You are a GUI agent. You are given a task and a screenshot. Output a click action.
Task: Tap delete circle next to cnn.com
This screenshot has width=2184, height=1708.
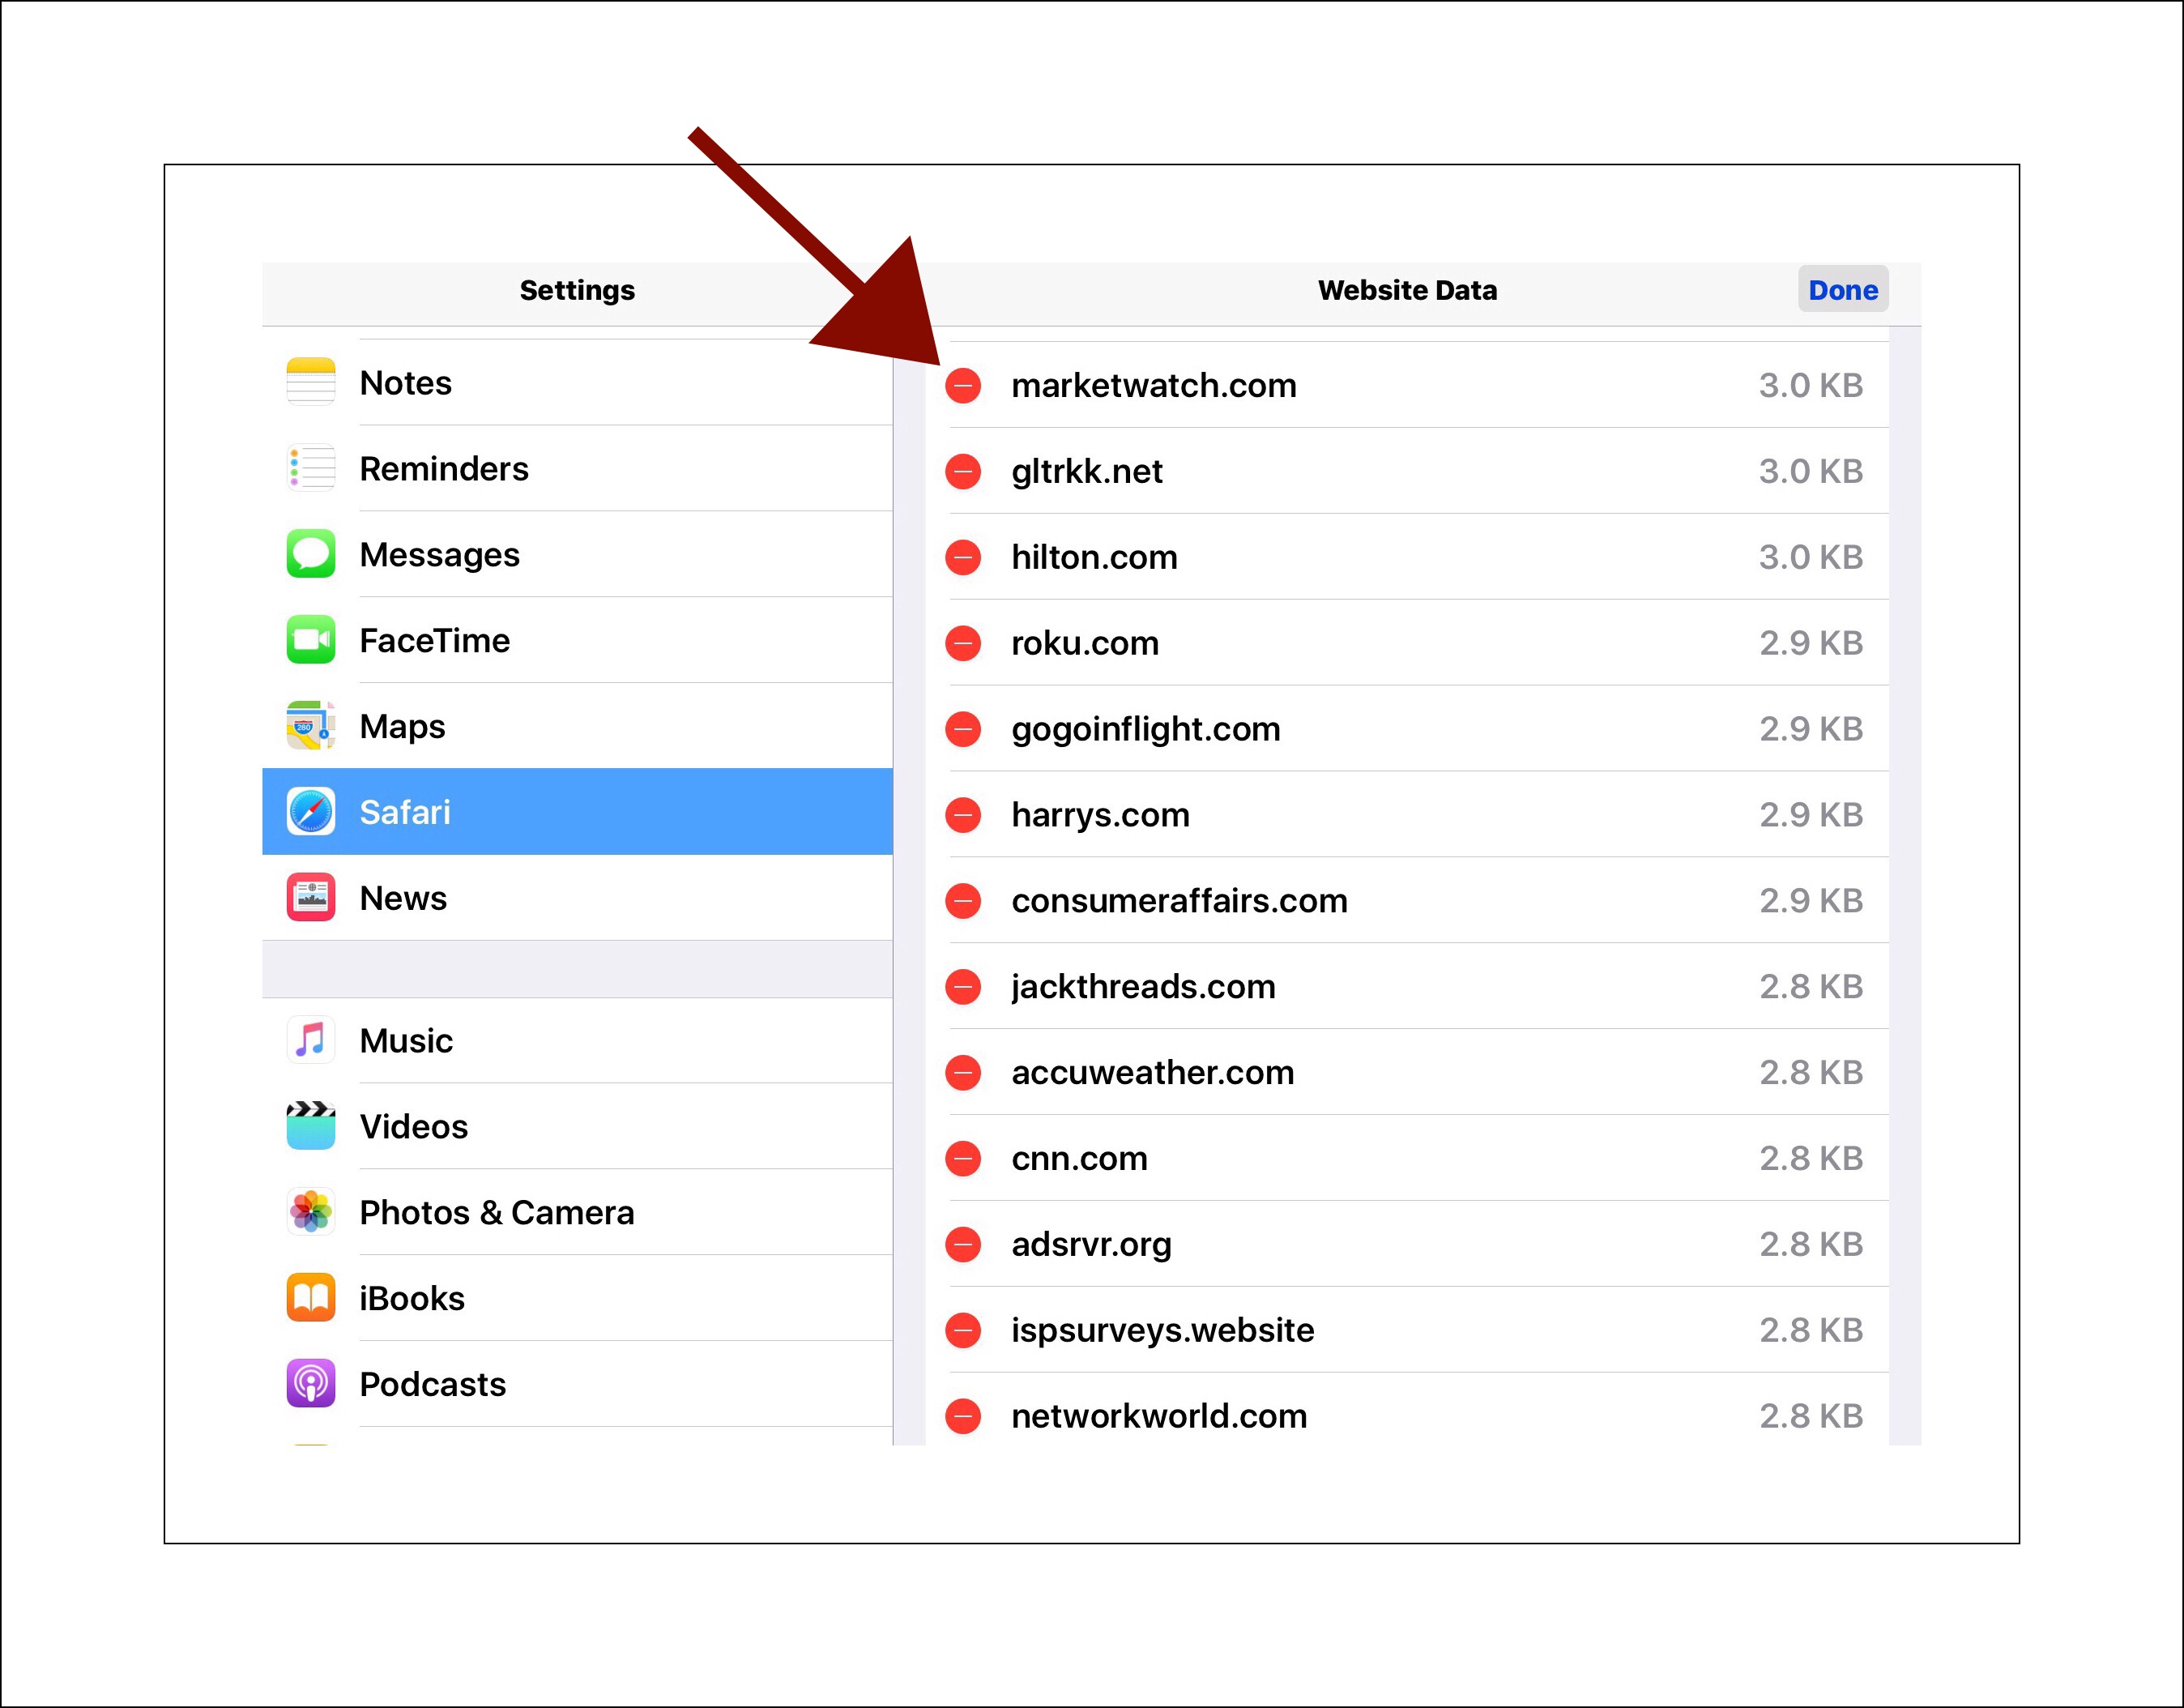click(963, 1158)
